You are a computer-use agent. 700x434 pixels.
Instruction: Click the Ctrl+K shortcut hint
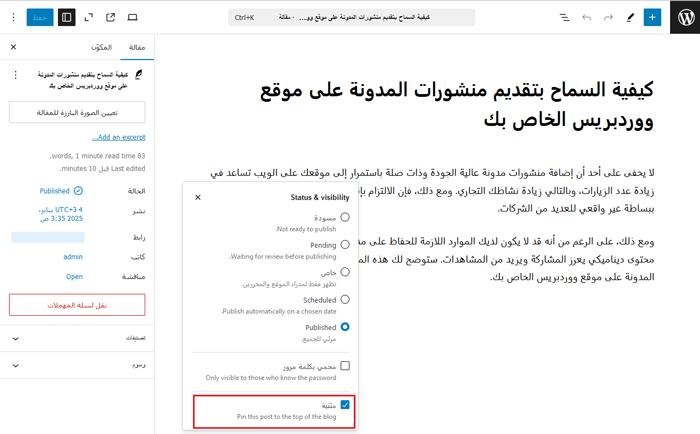tap(244, 17)
